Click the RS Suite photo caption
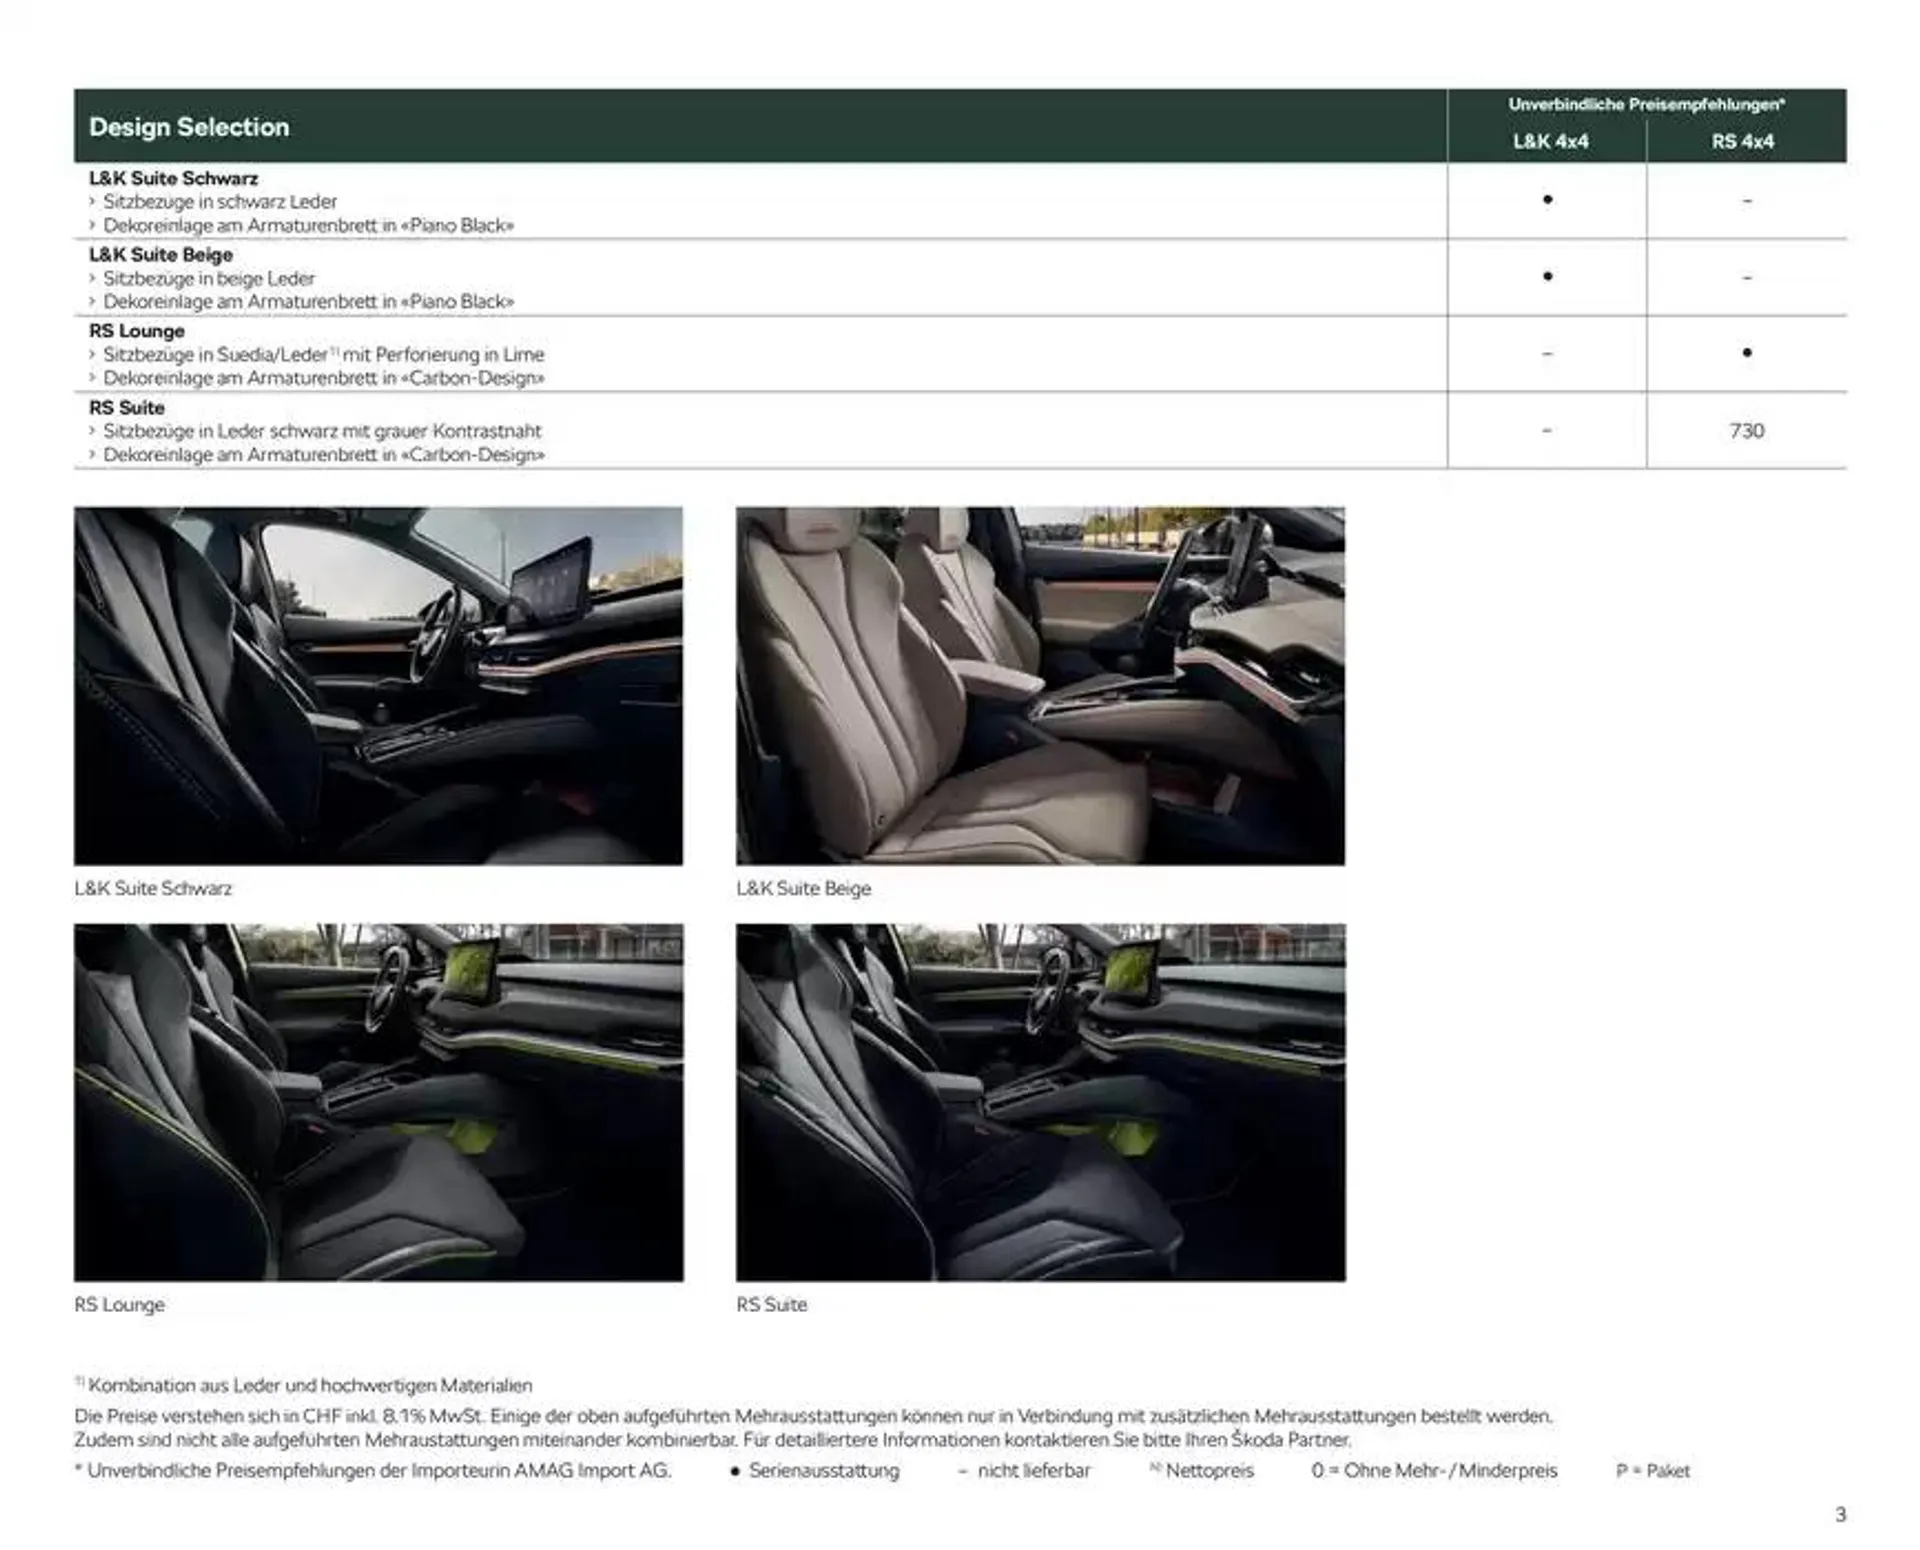This screenshot has height=1550, width=1920. pyautogui.click(x=771, y=1305)
